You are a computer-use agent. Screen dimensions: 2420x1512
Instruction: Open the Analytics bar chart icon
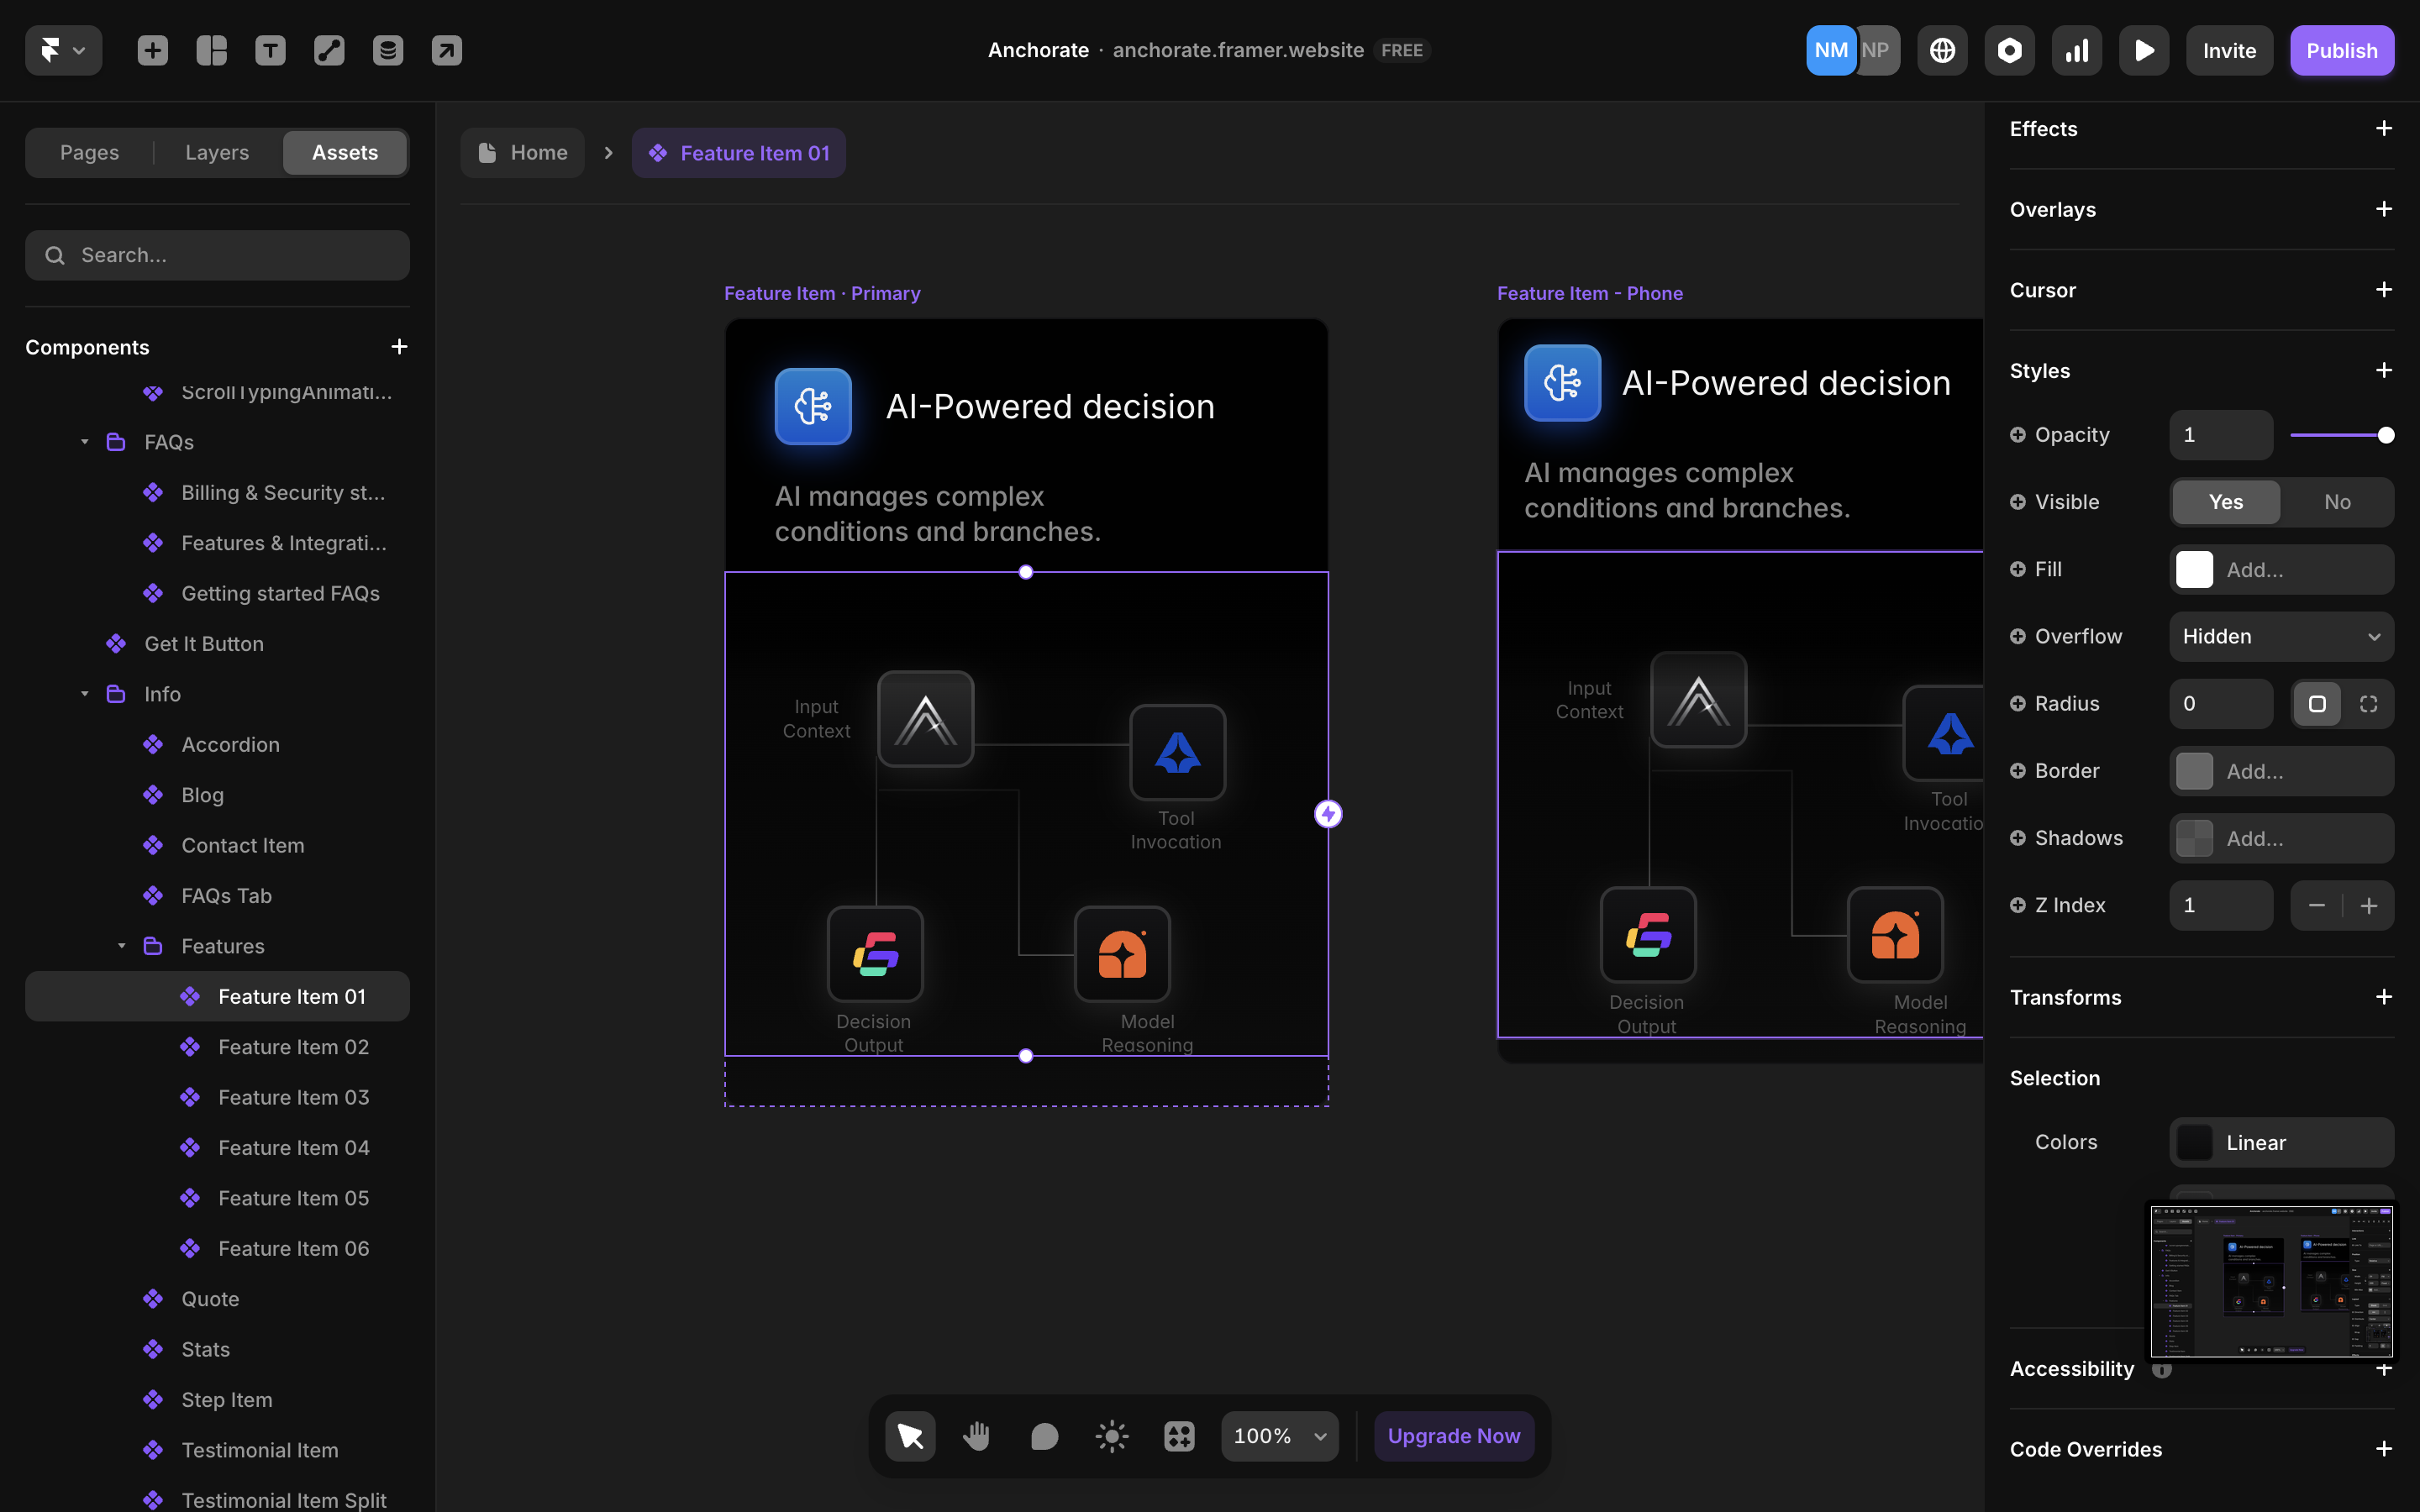click(2077, 50)
